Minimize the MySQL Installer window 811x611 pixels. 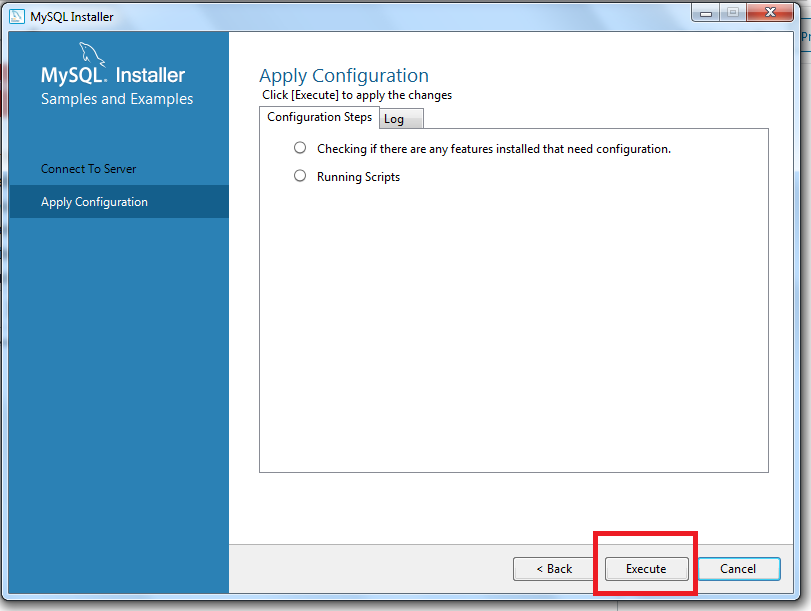point(705,13)
